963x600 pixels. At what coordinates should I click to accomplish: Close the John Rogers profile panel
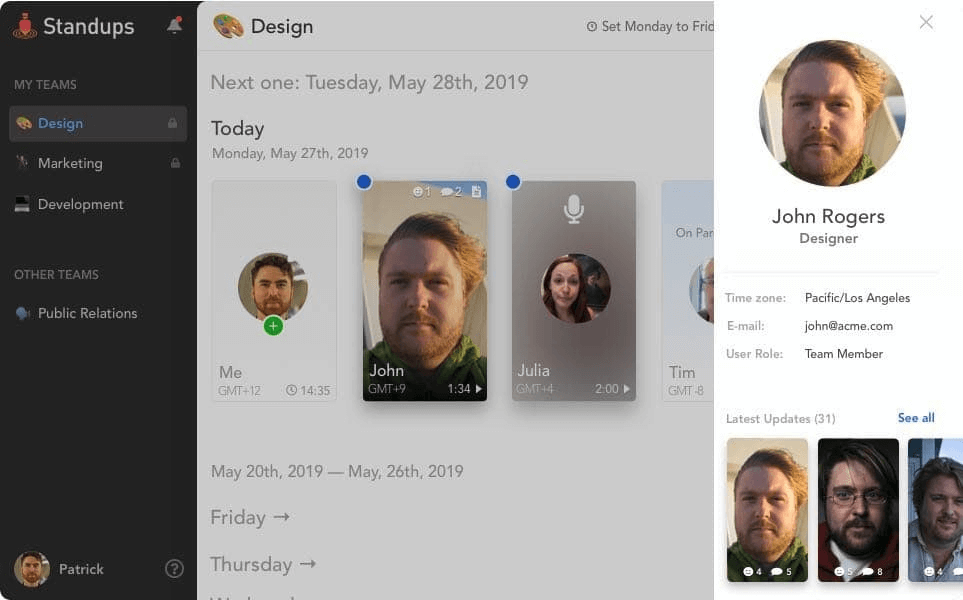click(926, 22)
